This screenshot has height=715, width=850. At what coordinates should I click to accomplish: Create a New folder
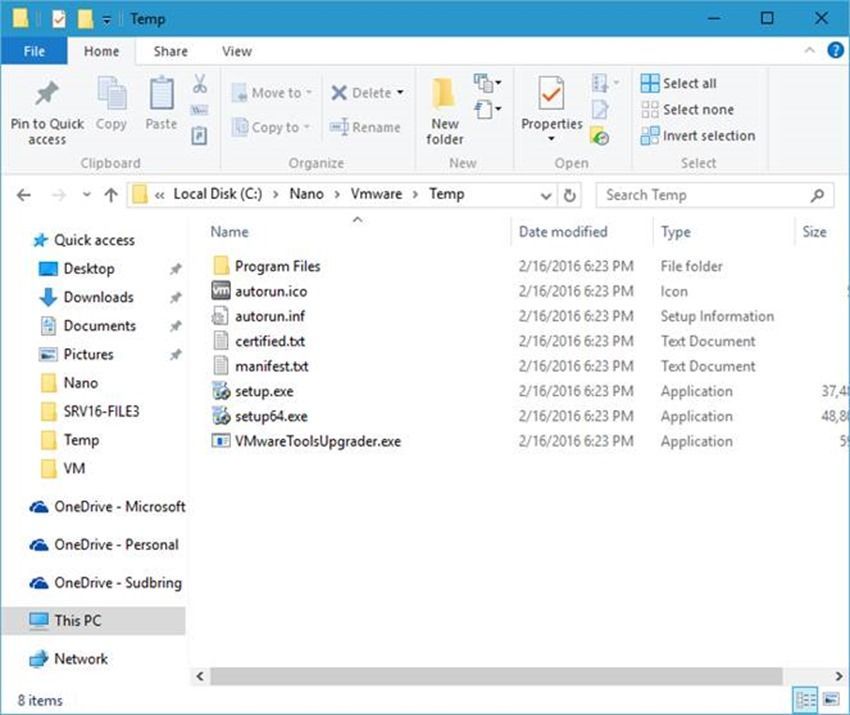click(445, 111)
